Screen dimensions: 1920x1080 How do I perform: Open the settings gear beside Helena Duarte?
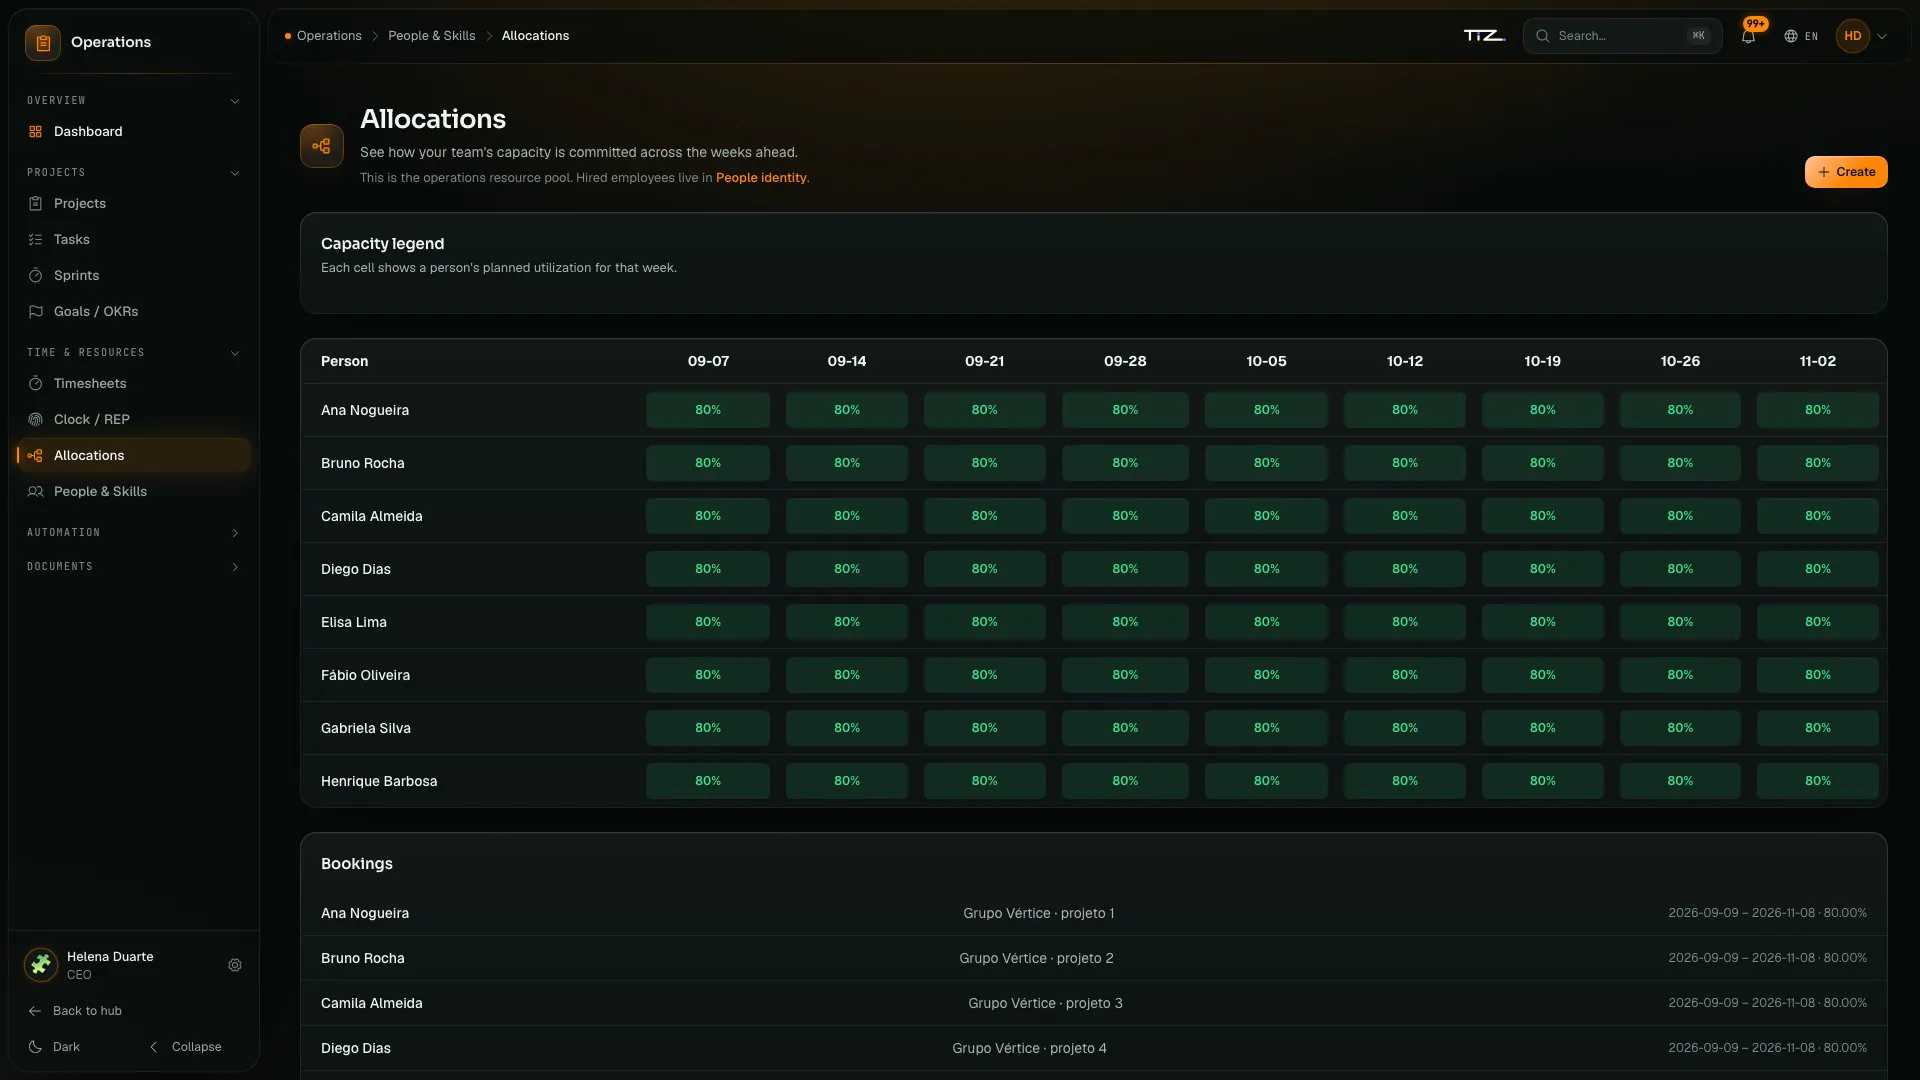[235, 965]
